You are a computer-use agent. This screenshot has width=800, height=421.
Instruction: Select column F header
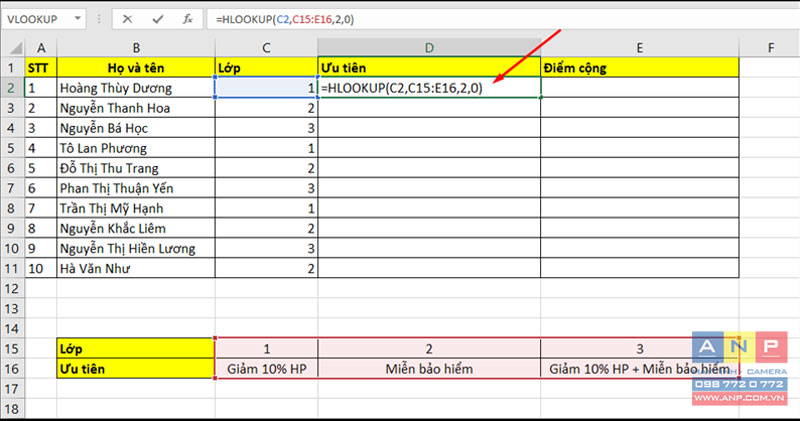(x=769, y=48)
